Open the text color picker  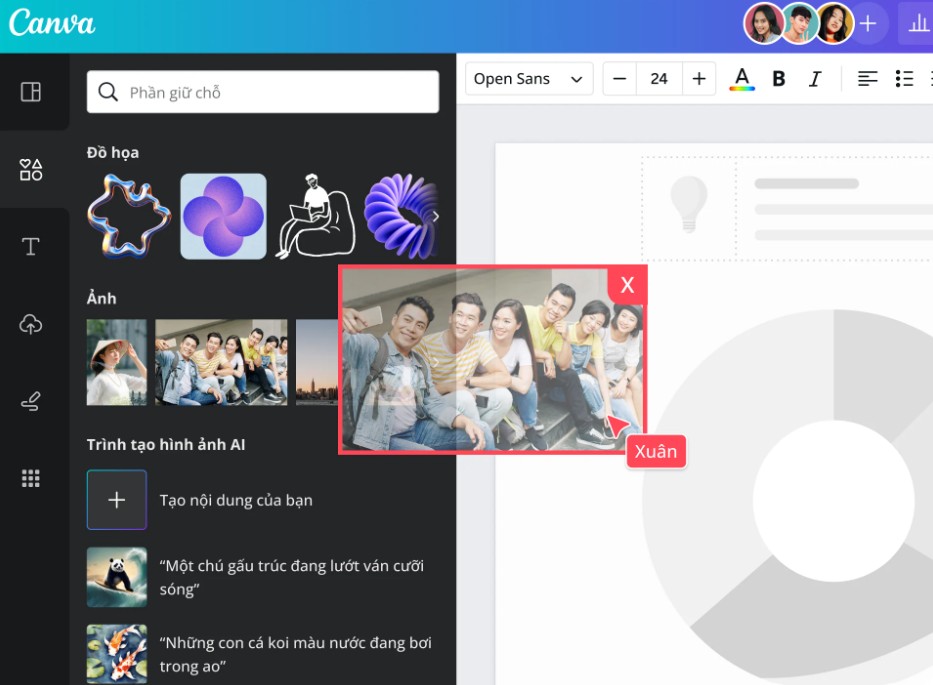[742, 79]
